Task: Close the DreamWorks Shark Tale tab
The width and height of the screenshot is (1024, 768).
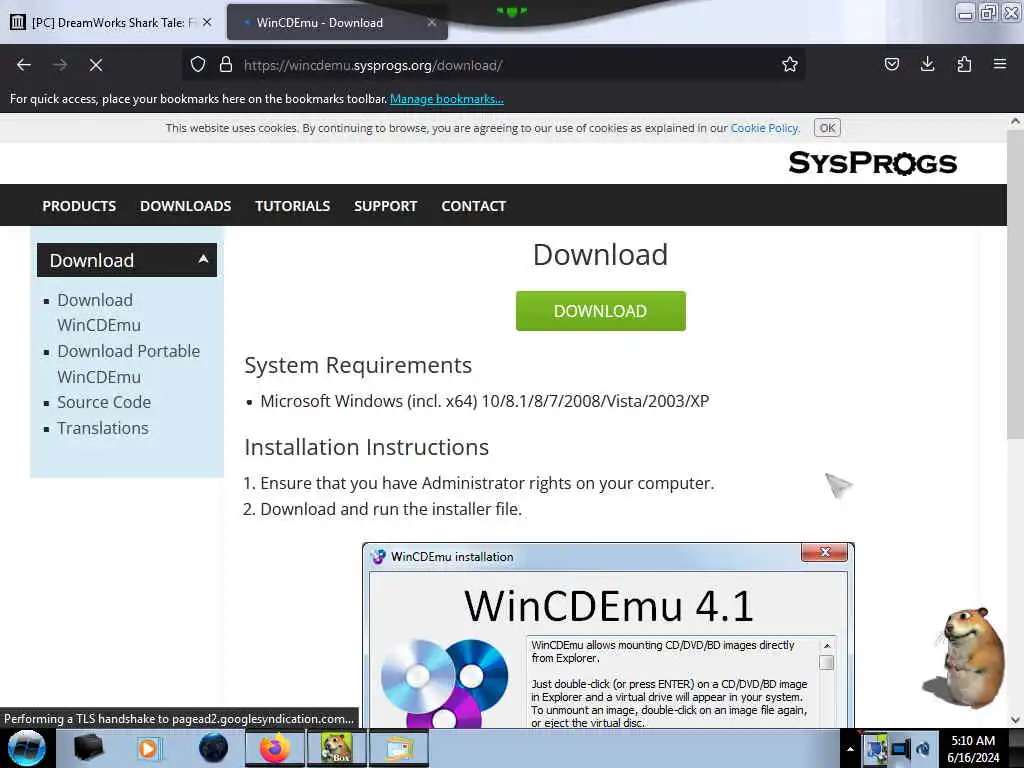Action: [207, 22]
